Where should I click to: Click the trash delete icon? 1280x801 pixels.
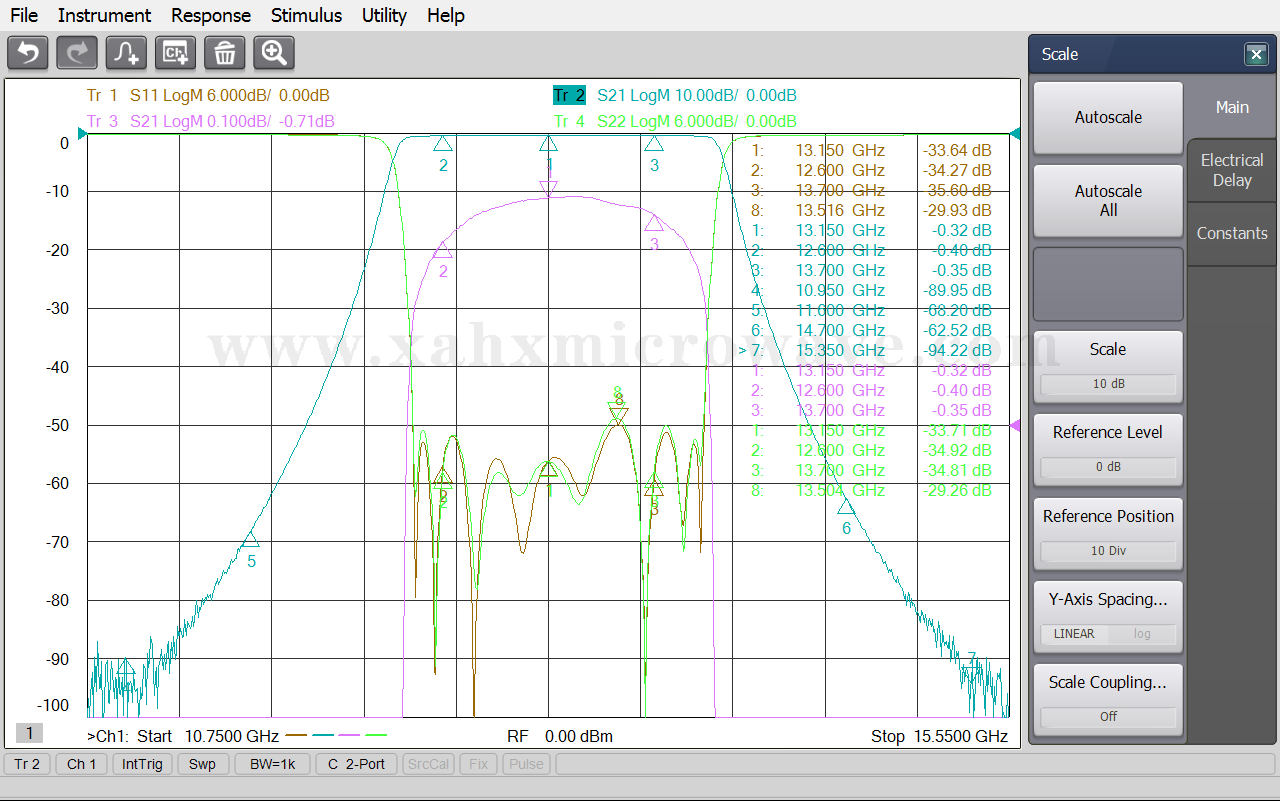pyautogui.click(x=225, y=52)
